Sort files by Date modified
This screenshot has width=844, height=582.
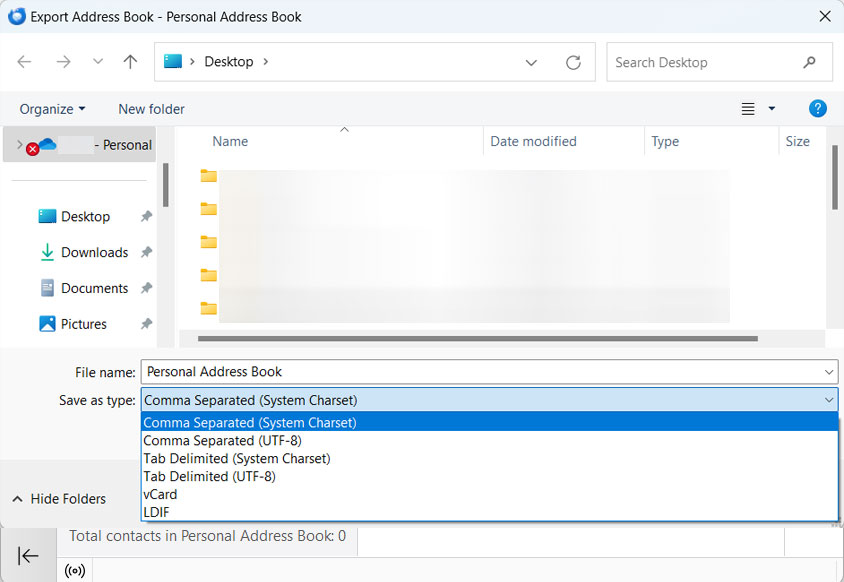533,141
